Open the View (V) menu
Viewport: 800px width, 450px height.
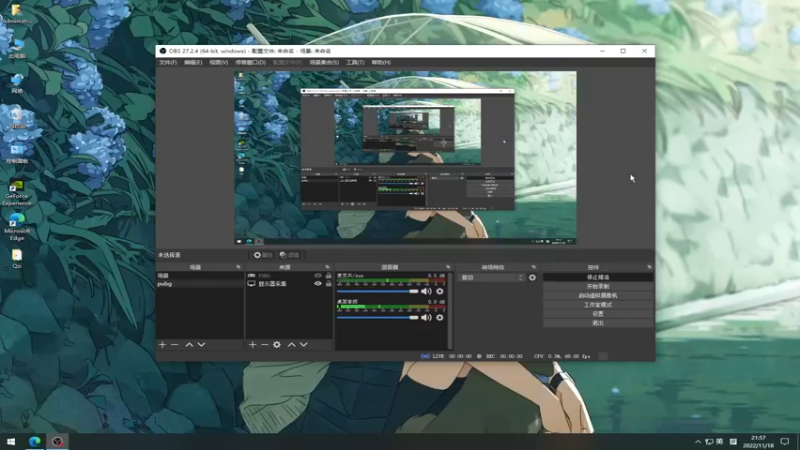click(x=218, y=62)
